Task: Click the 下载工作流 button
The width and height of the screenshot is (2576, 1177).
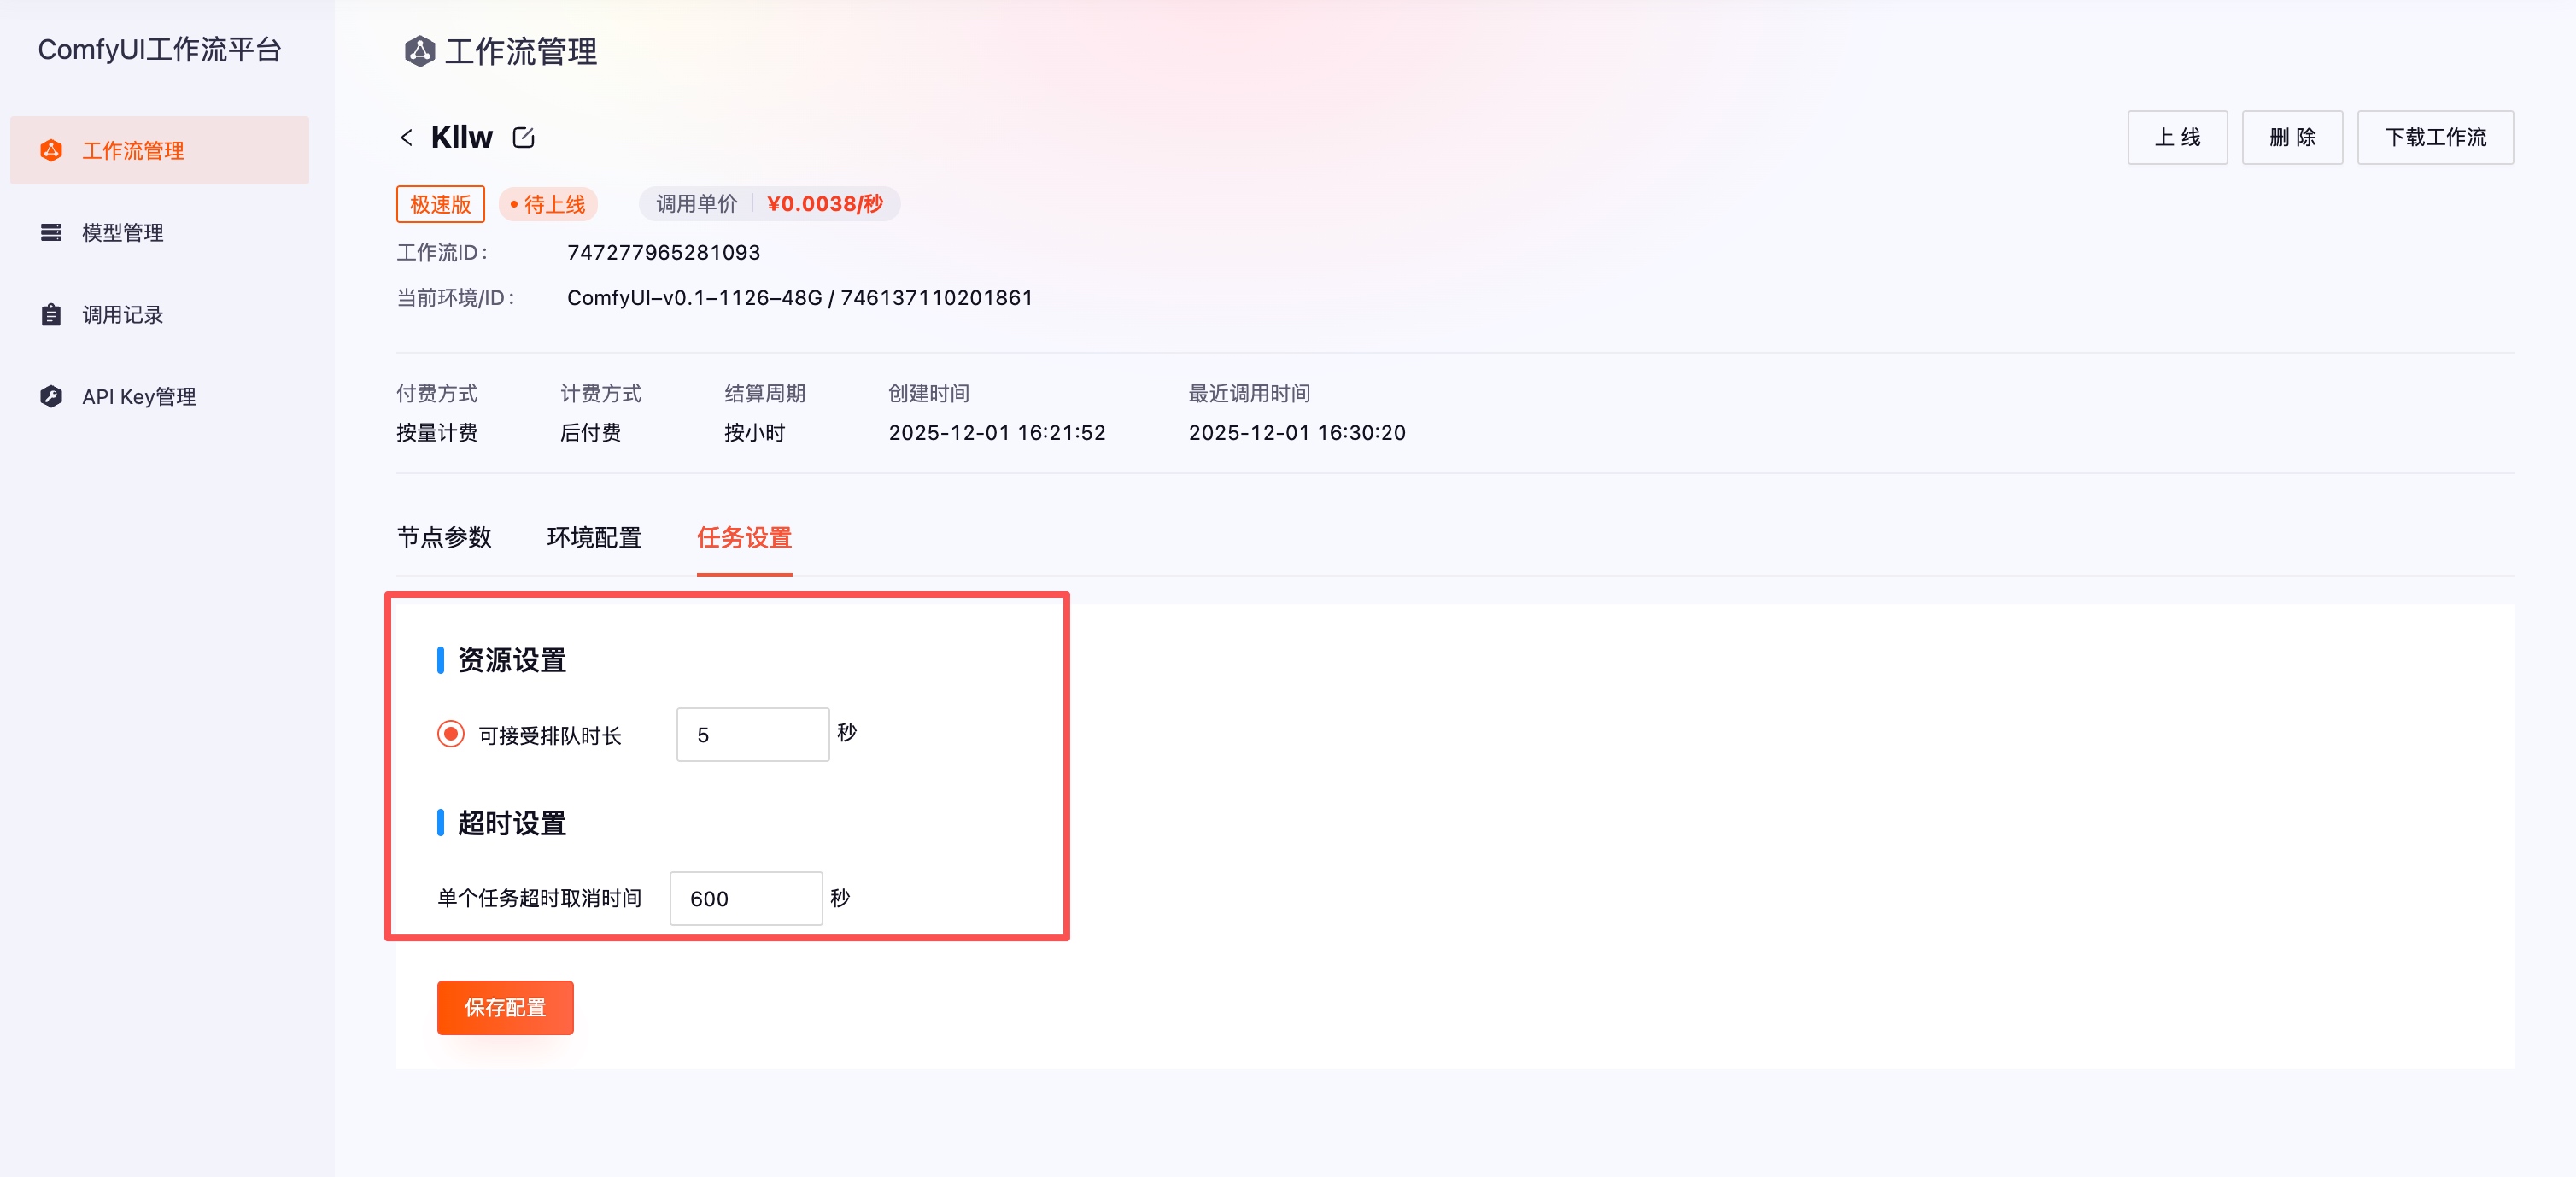Action: (x=2435, y=137)
